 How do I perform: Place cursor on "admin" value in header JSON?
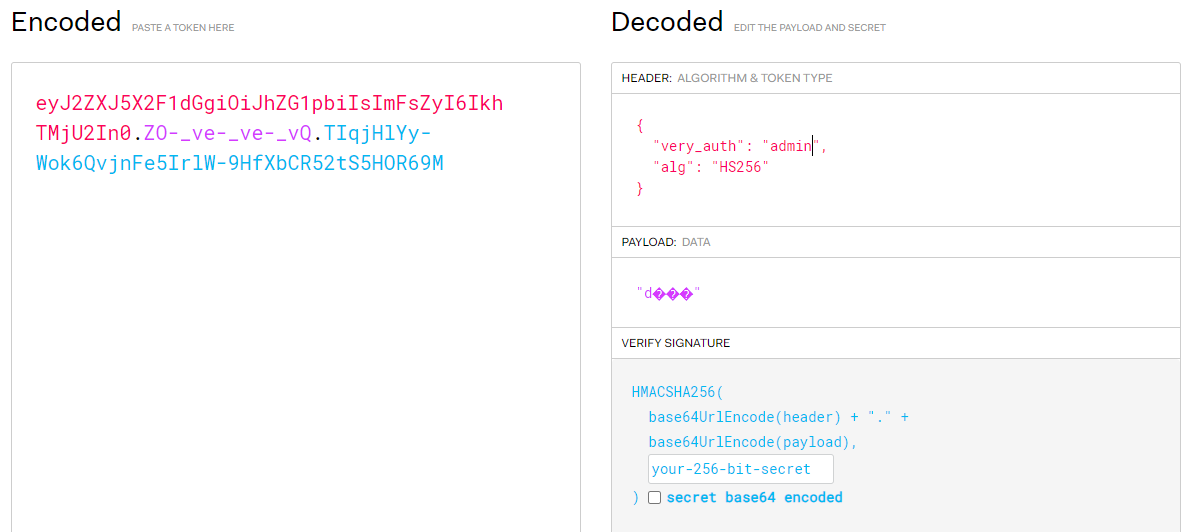790,146
